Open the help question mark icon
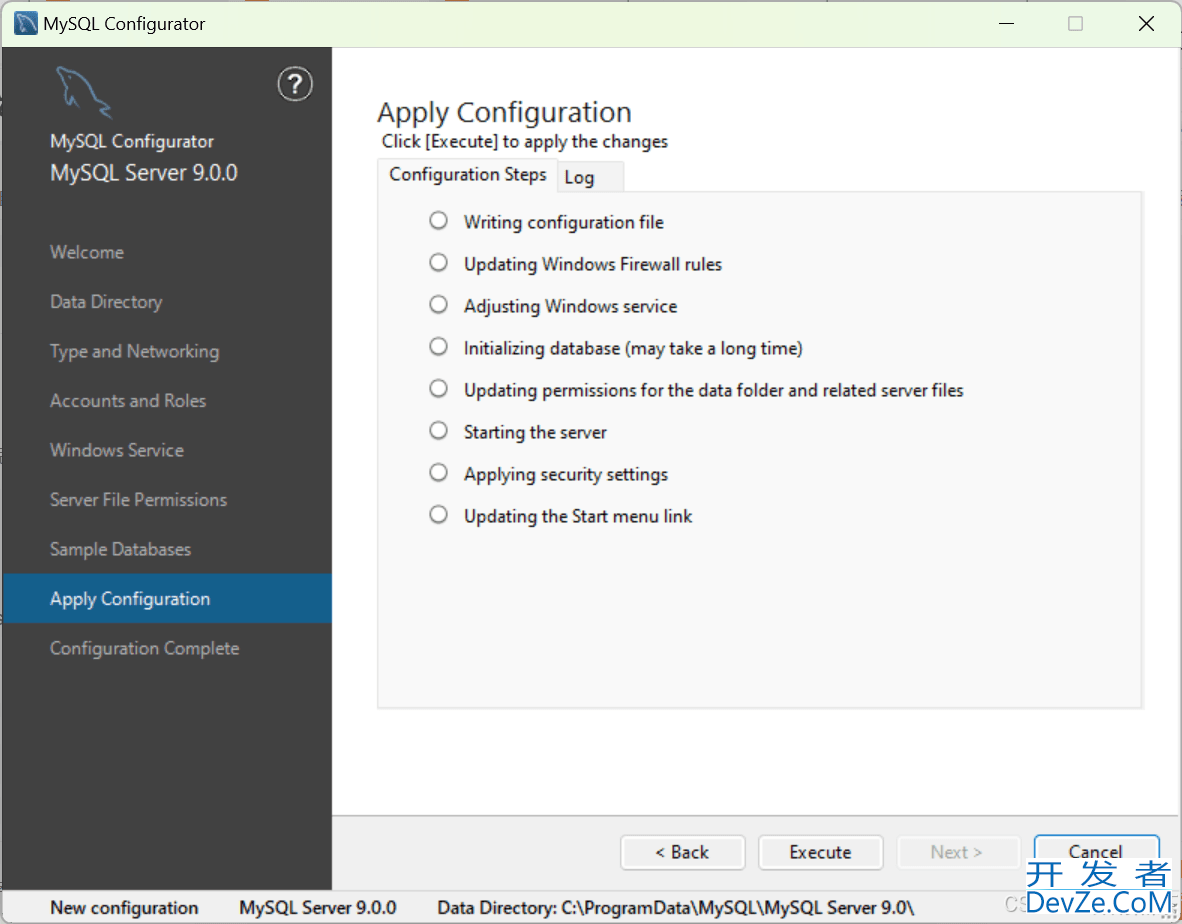The height and width of the screenshot is (924, 1182). pos(295,84)
